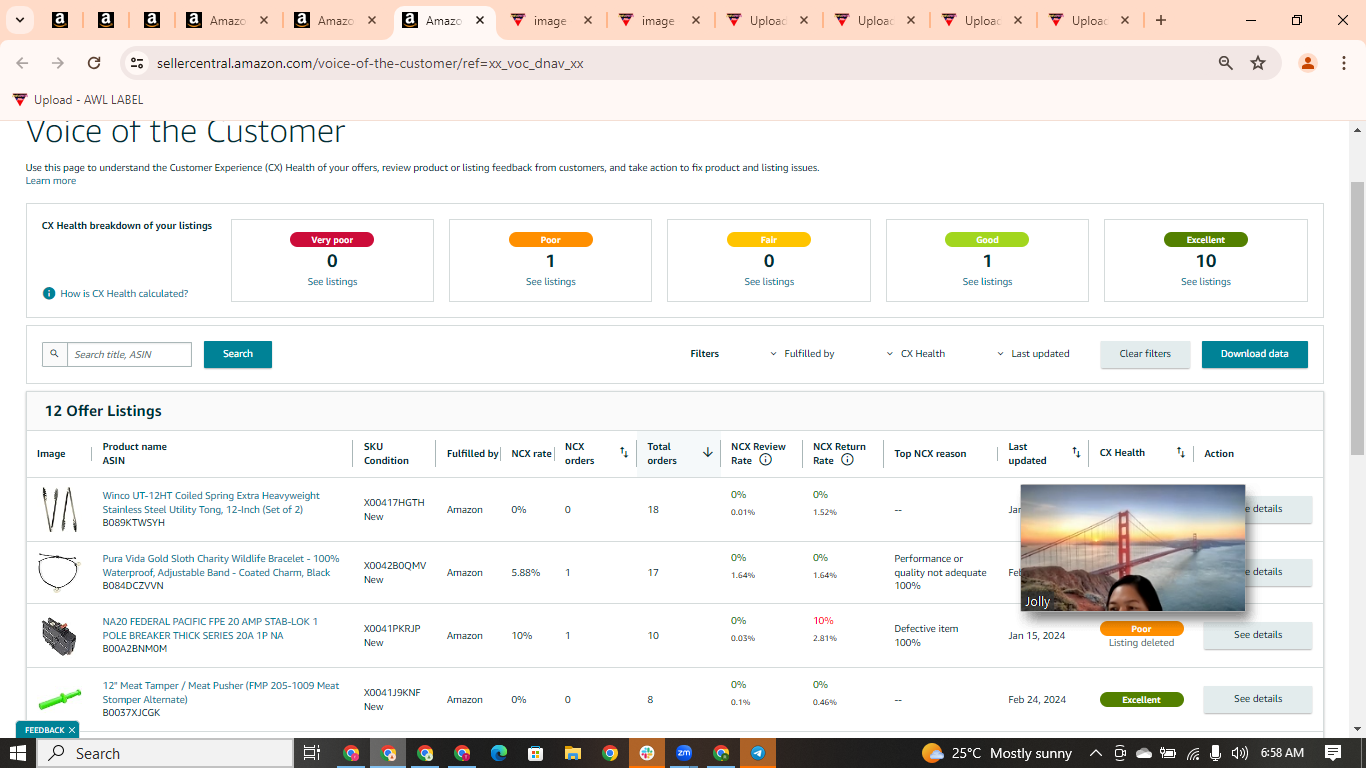Expand the CX Health filter dropdown

click(916, 354)
